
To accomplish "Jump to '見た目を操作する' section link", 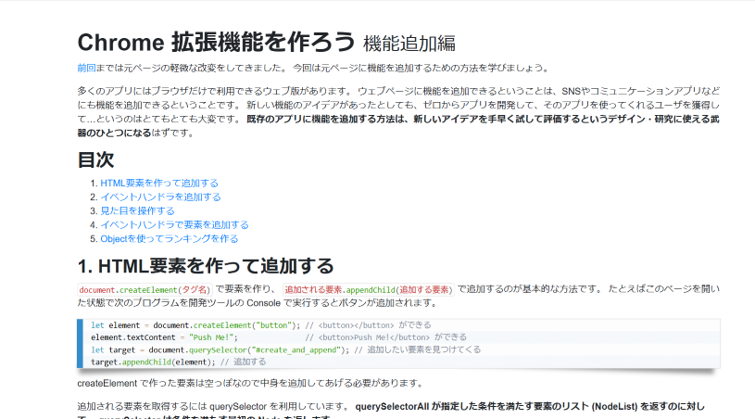I will coord(137,211).
